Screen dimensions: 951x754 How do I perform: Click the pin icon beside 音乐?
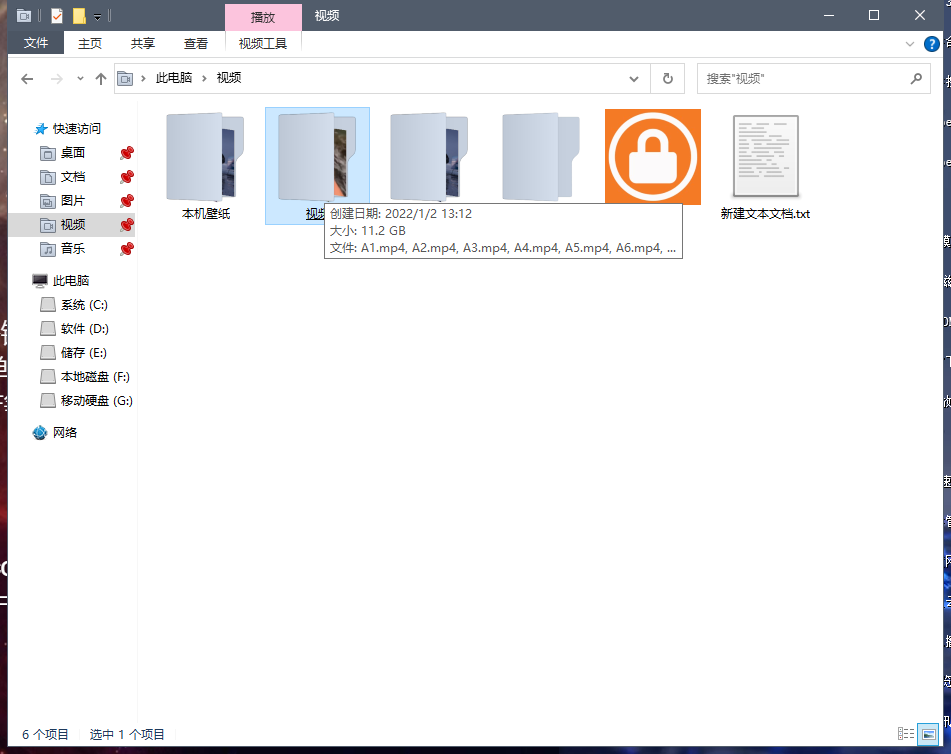tap(127, 249)
